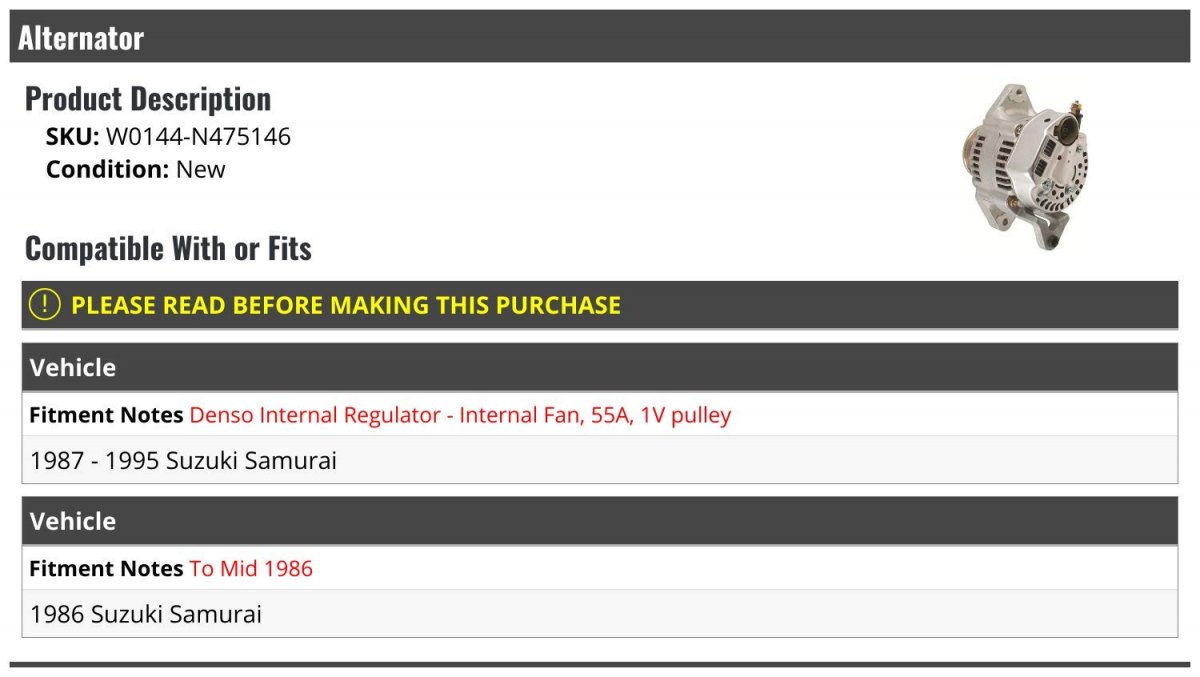Screen dimensions: 1200x677
Task: Select the PLEASE READ BEFORE MAKING THIS PURCHASE banner
Action: click(600, 305)
